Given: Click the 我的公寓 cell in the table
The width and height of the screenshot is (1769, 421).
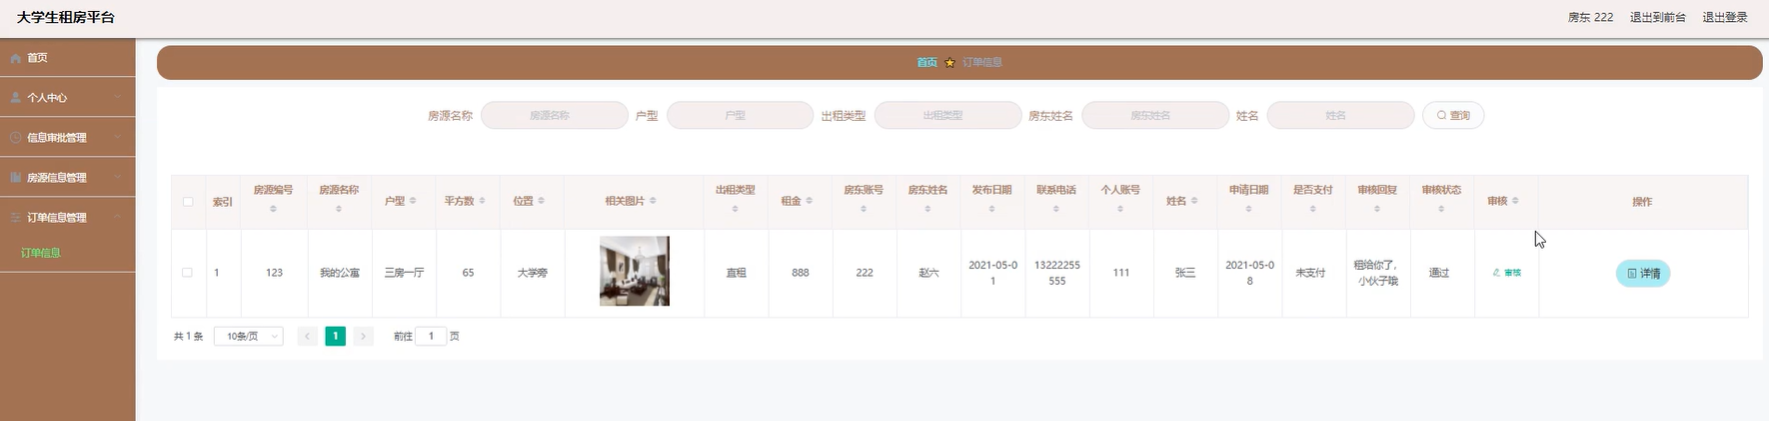Looking at the screenshot, I should 340,273.
